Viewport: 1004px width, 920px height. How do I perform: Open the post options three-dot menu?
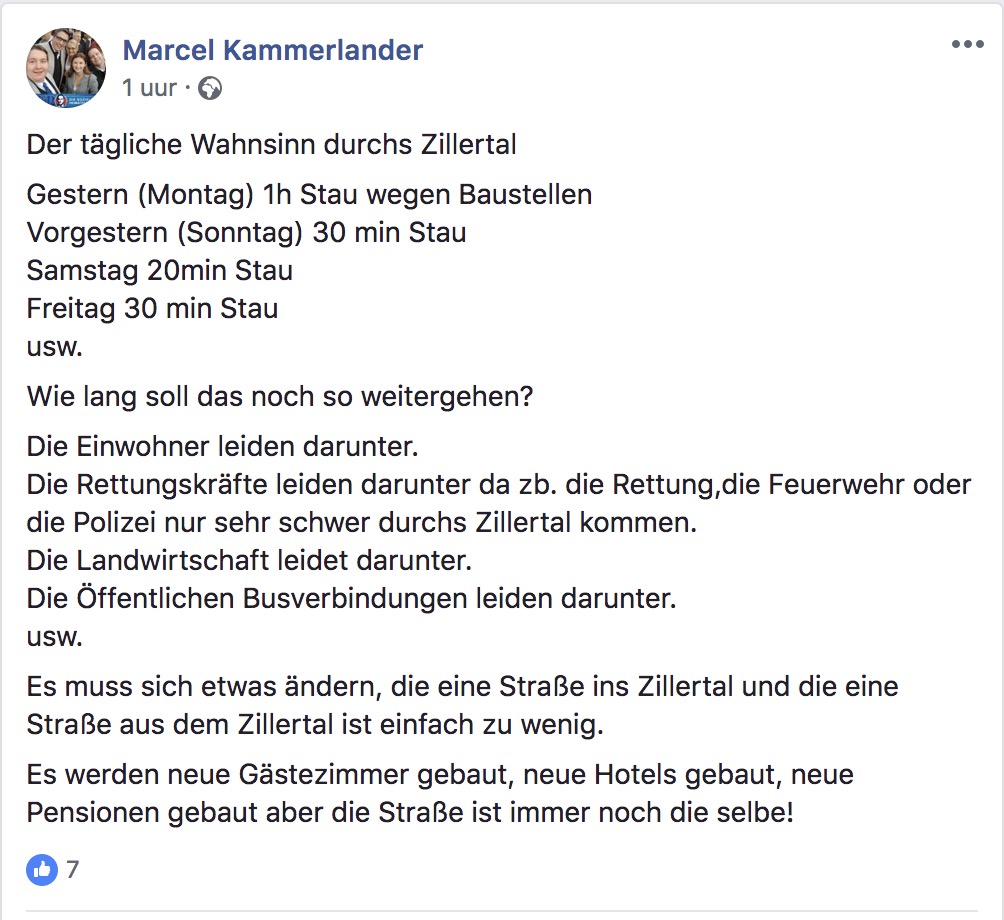click(x=967, y=45)
